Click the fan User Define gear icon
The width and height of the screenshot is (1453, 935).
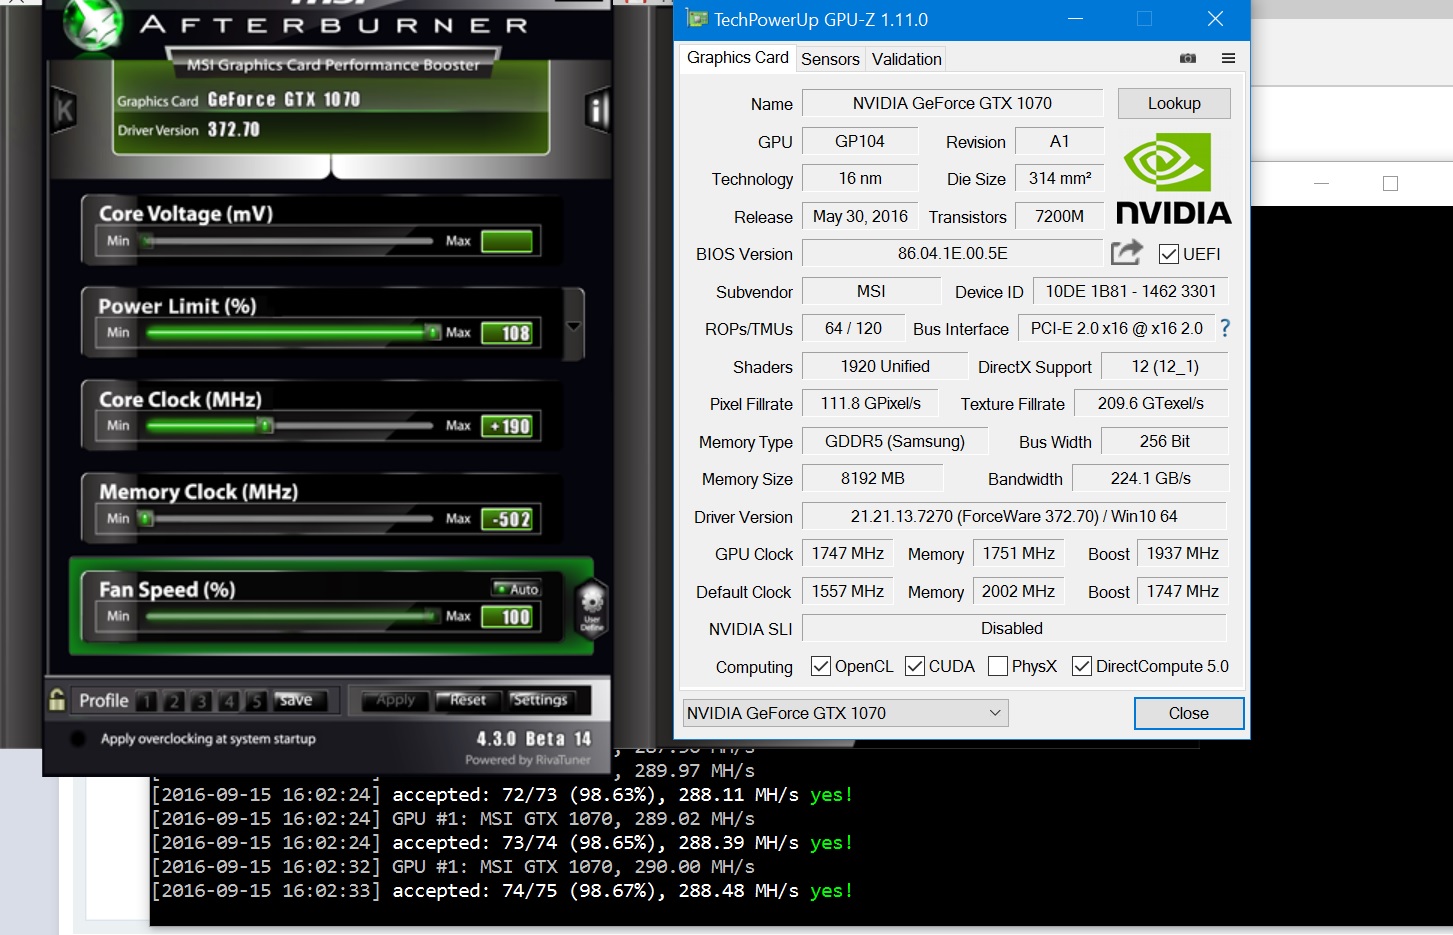[x=592, y=606]
